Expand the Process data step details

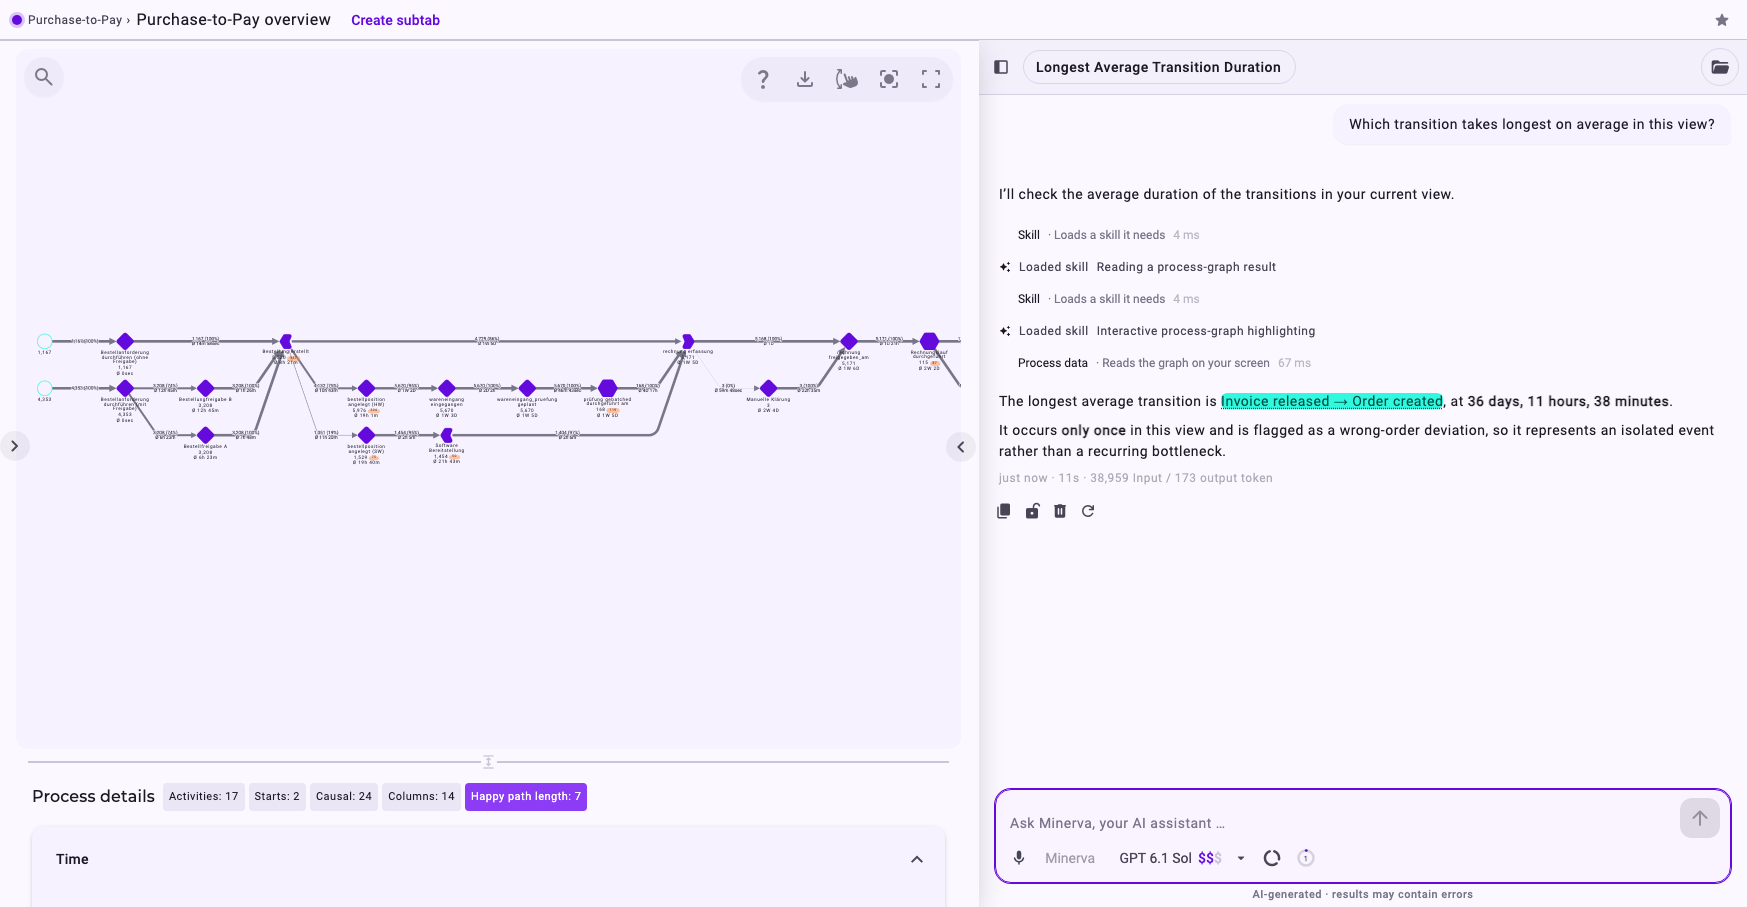pos(1164,363)
